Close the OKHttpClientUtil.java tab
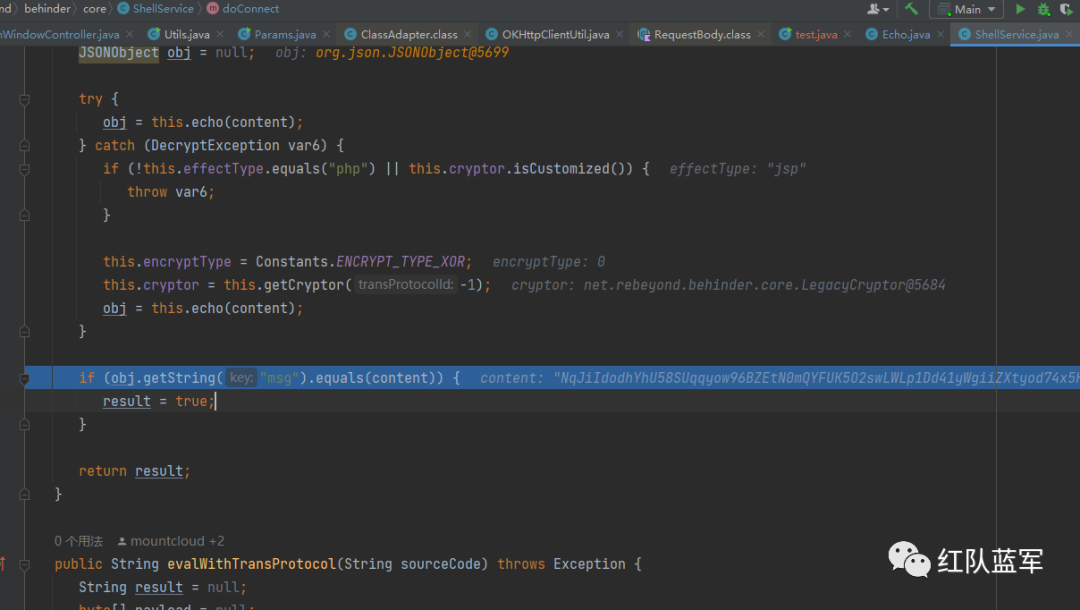1080x610 pixels. [x=619, y=34]
